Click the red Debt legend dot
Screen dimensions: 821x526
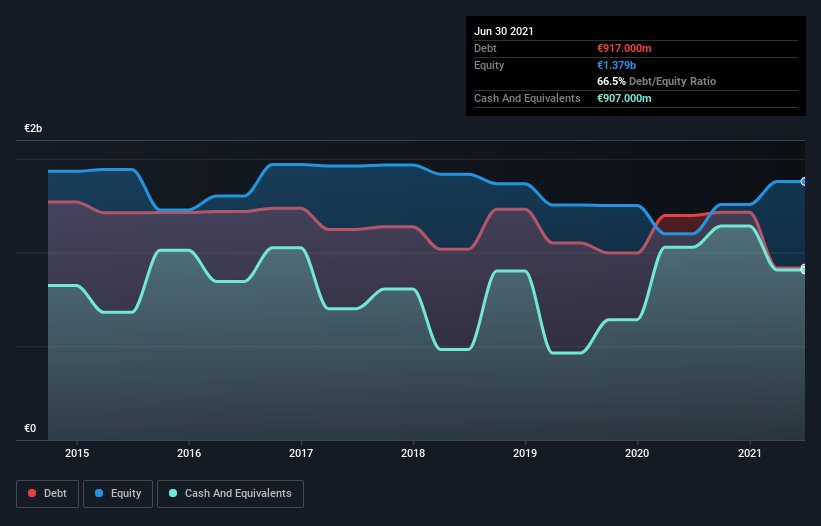(32, 493)
